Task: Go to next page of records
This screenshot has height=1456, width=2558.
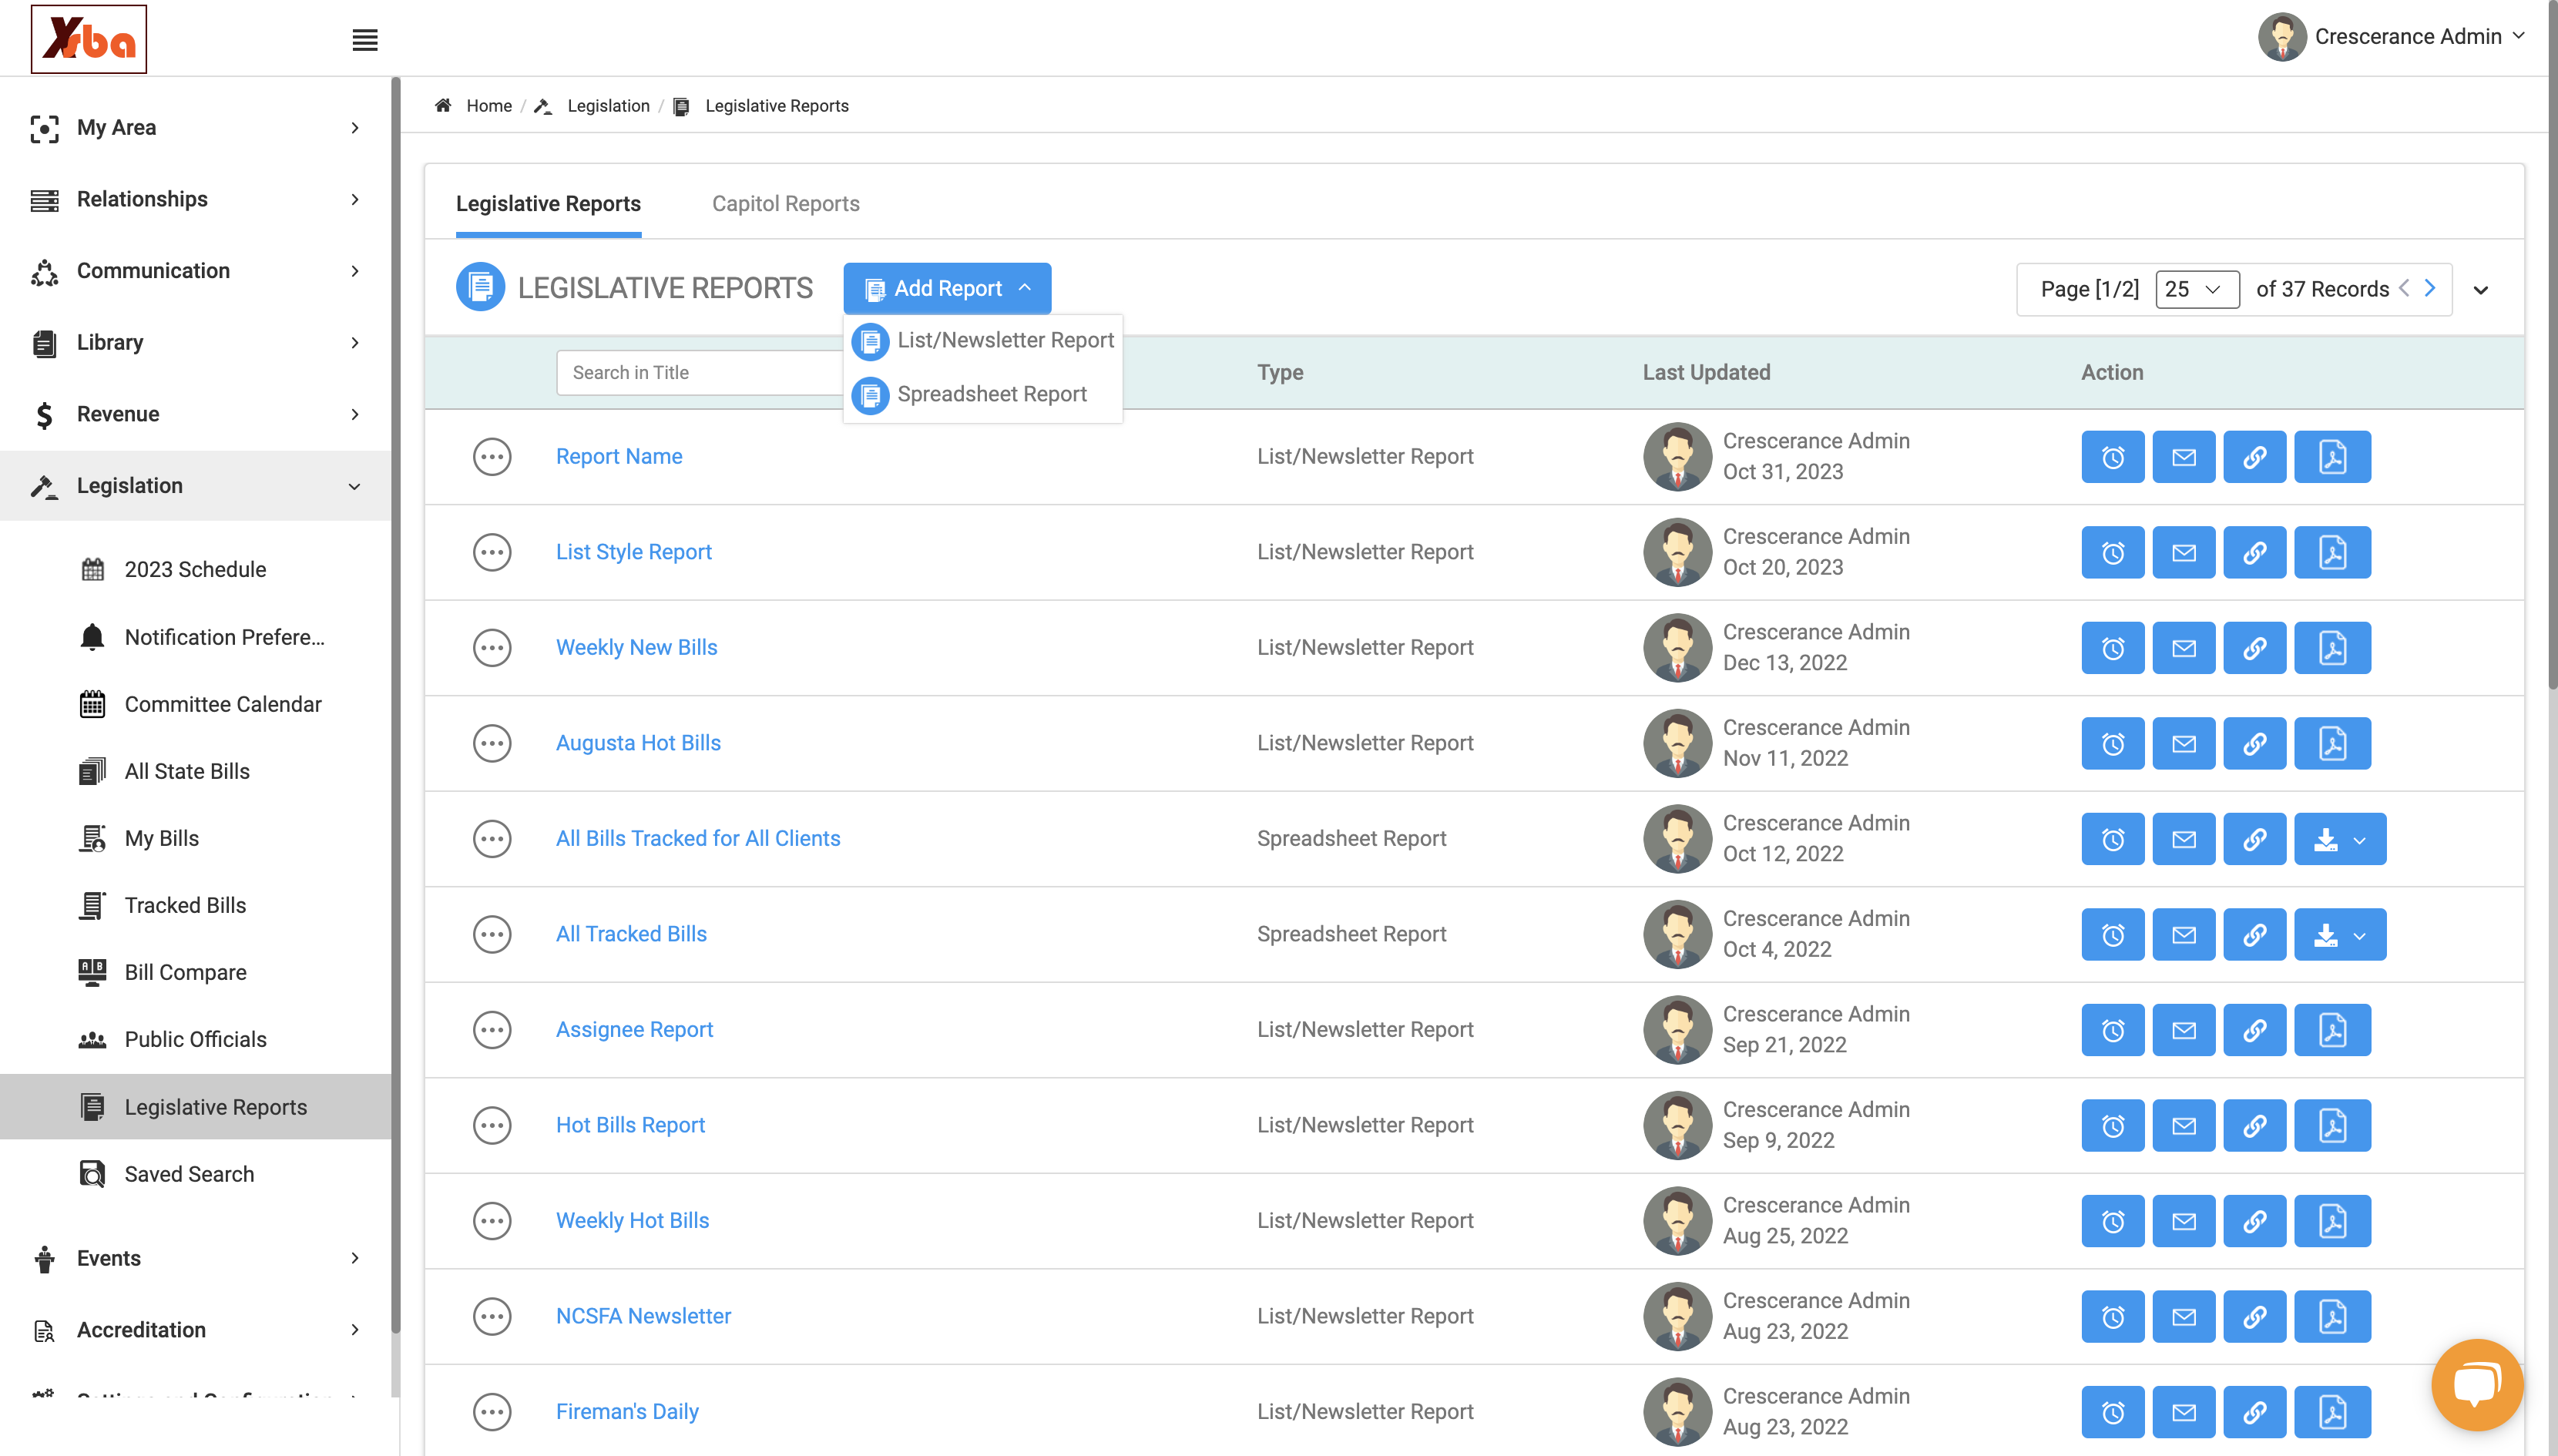Action: tap(2429, 288)
